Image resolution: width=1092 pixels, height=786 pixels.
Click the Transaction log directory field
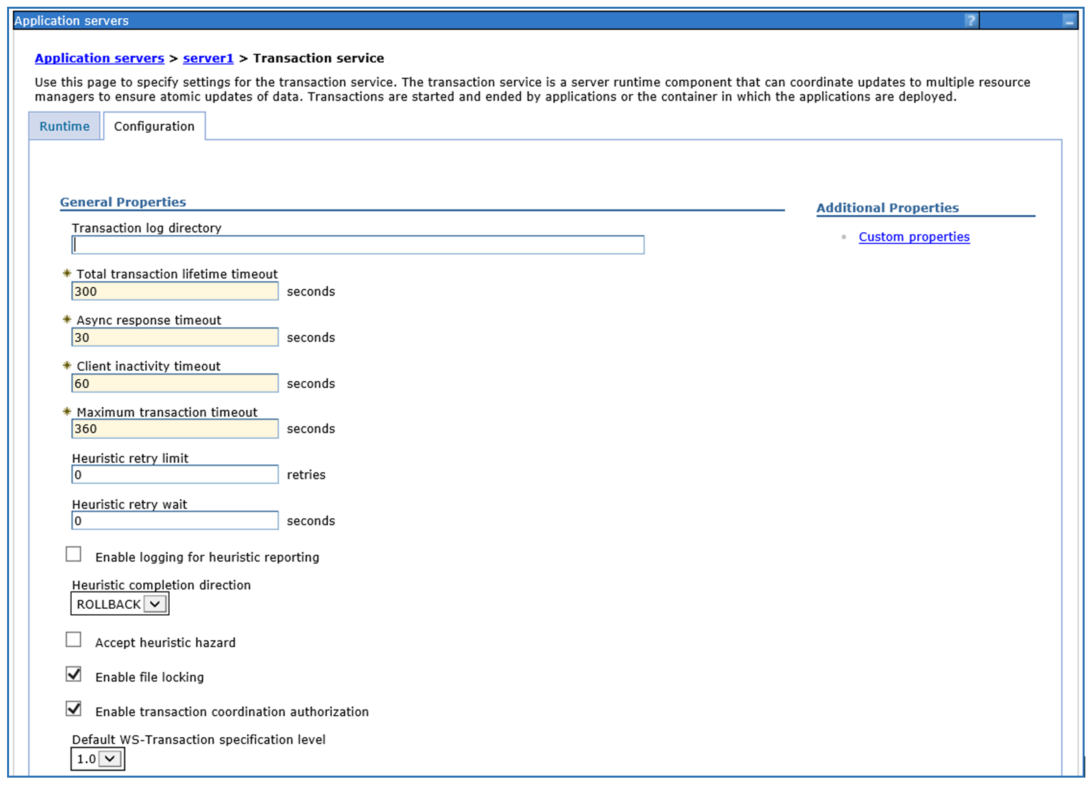point(358,245)
